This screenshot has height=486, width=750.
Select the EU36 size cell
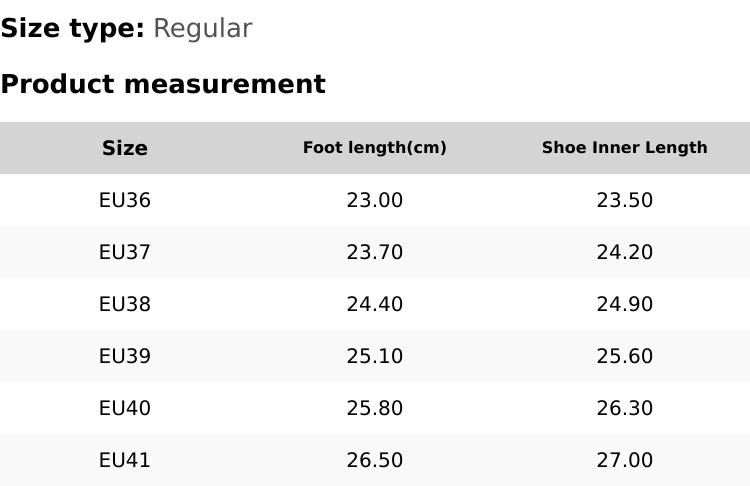[125, 200]
